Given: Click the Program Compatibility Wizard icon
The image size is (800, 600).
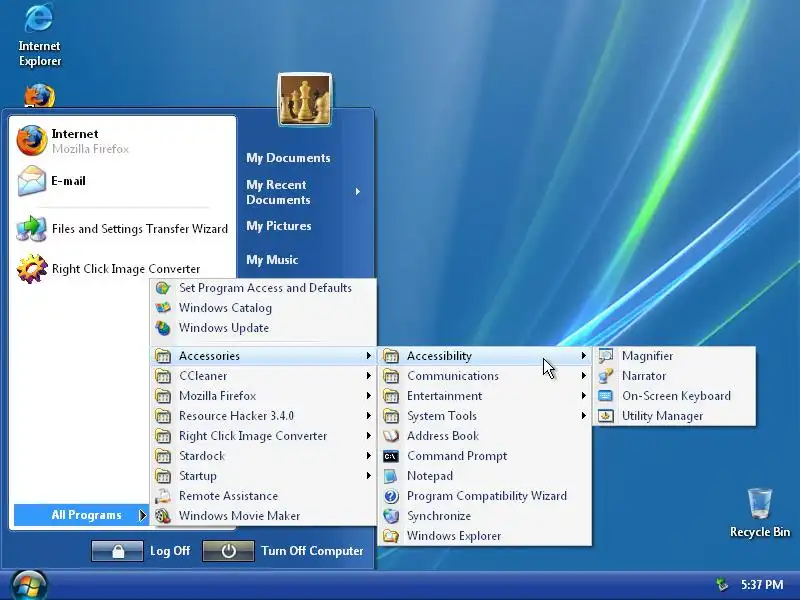Looking at the screenshot, I should pyautogui.click(x=391, y=496).
